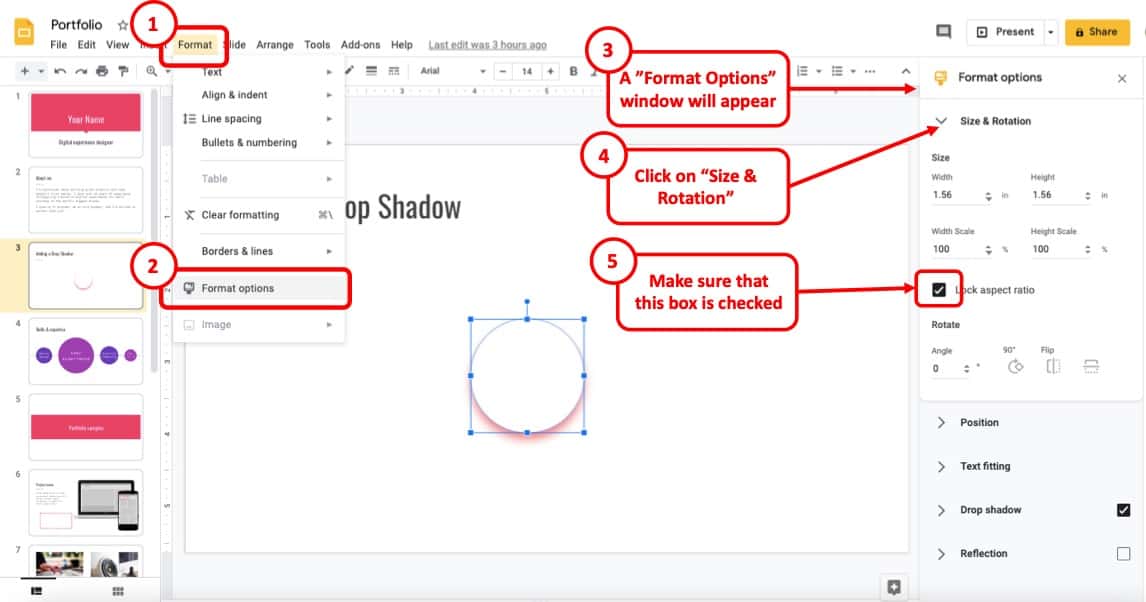Open the toolbar more options ellipsis
The height and width of the screenshot is (602, 1146).
pos(870,72)
